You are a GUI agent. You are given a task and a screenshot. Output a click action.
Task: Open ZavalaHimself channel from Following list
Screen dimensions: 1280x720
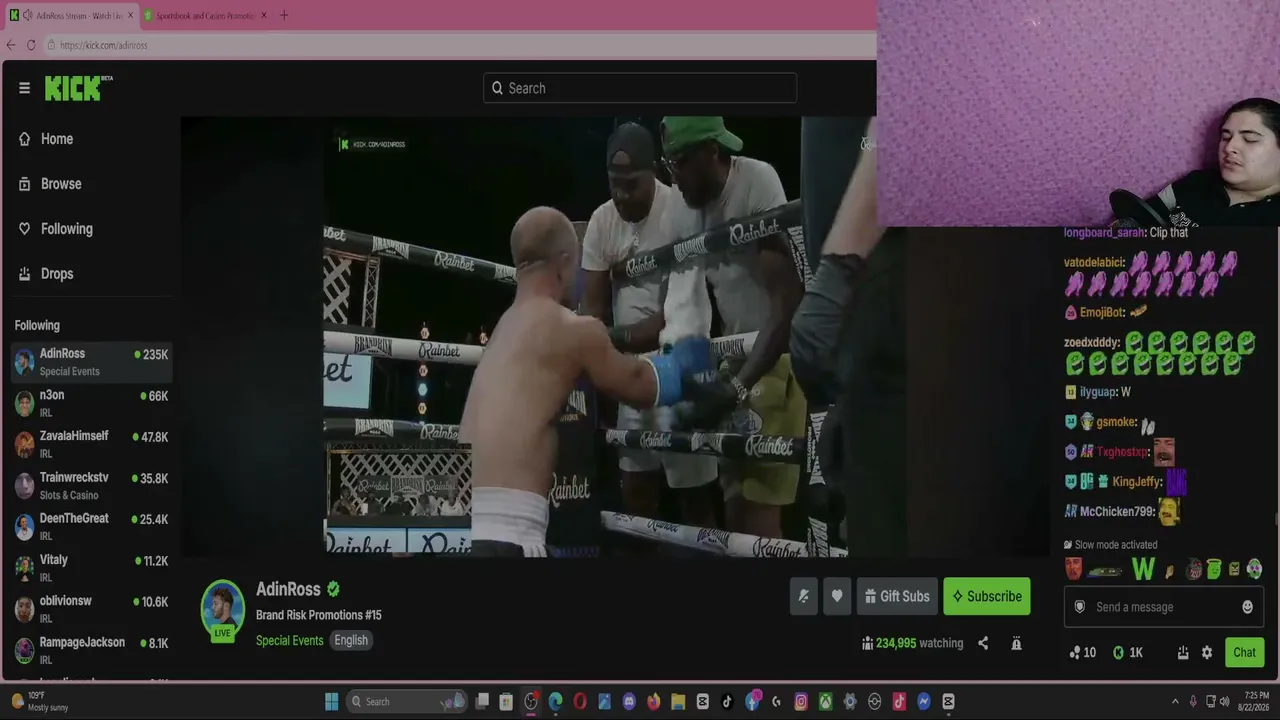pos(91,444)
